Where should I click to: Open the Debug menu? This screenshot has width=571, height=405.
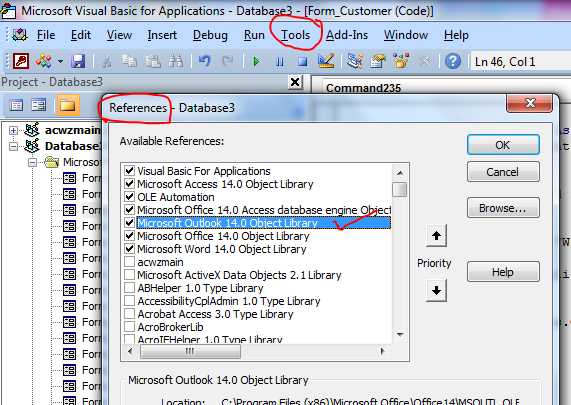coord(210,35)
